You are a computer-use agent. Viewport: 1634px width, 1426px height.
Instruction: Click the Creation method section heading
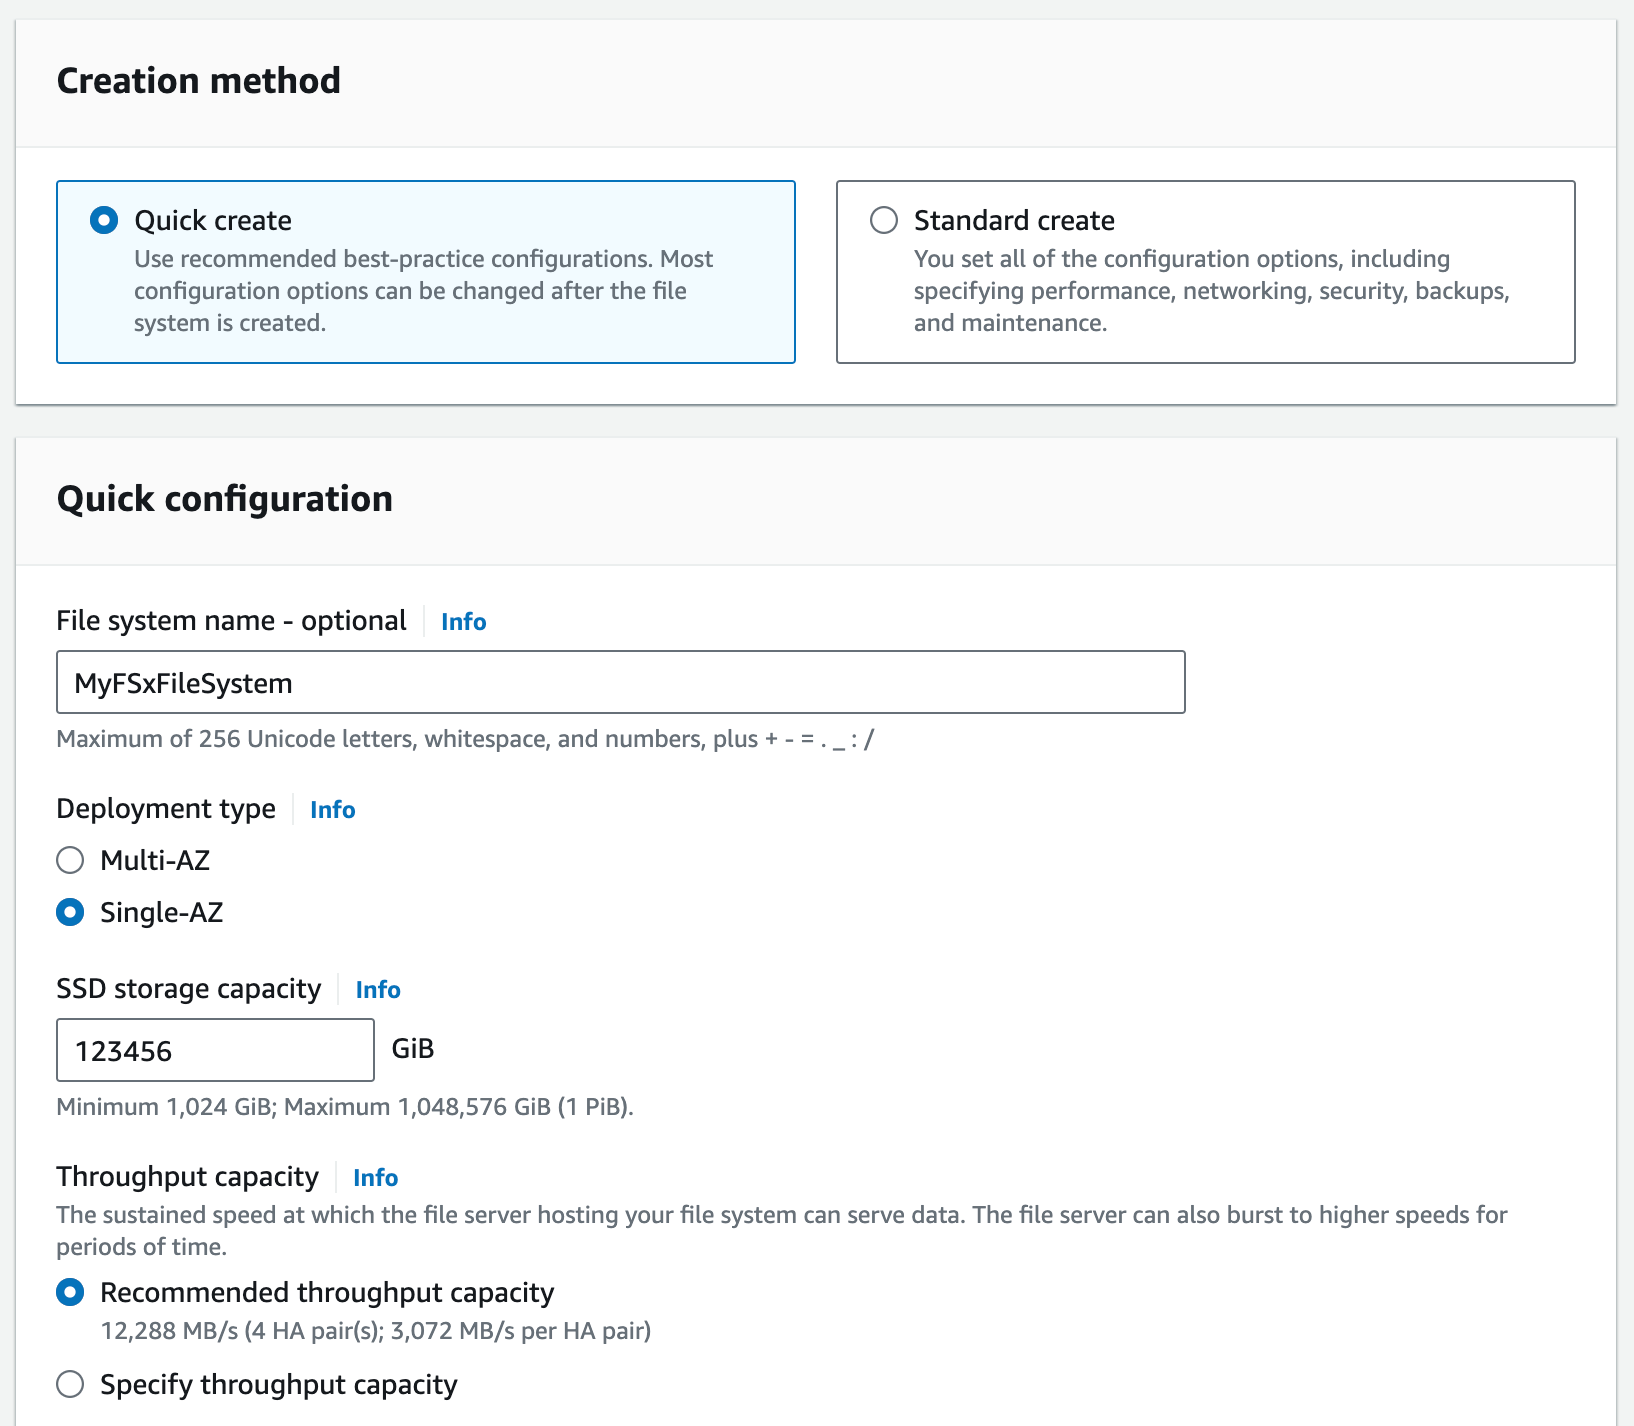199,81
